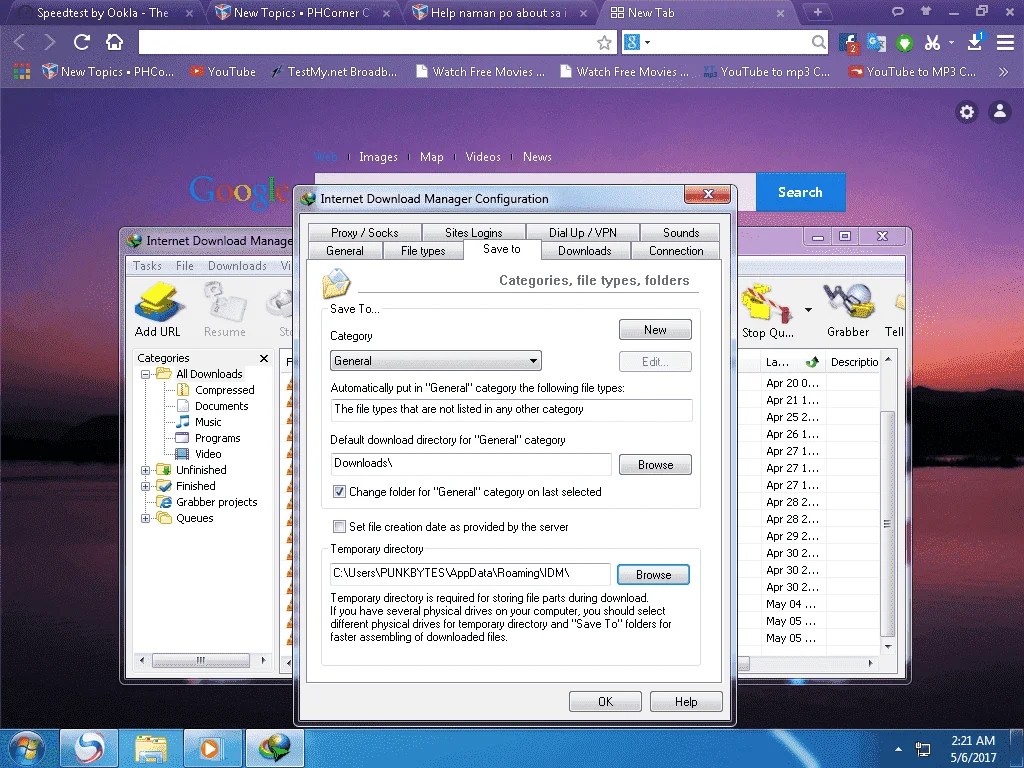Confirm configuration with OK button

point(605,701)
